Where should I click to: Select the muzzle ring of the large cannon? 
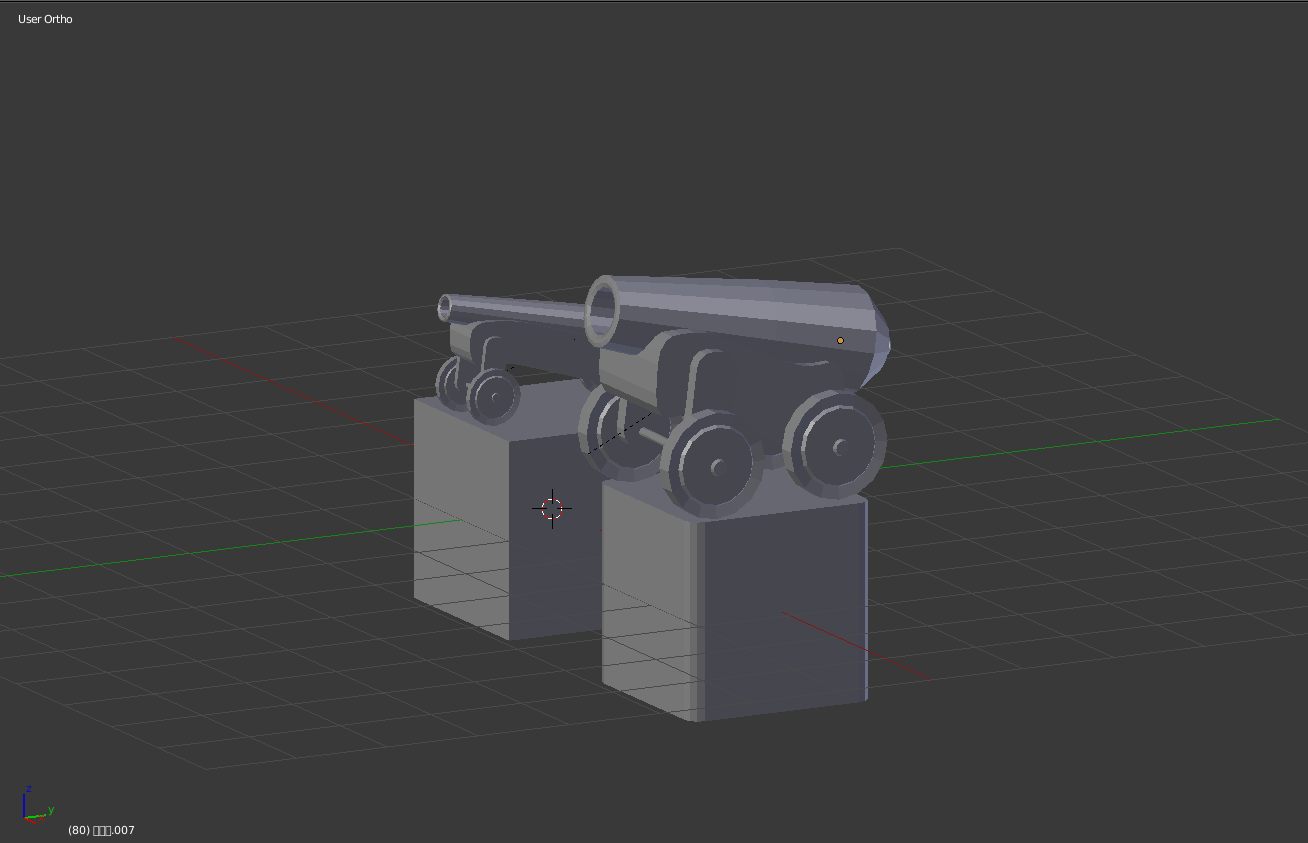pyautogui.click(x=604, y=311)
